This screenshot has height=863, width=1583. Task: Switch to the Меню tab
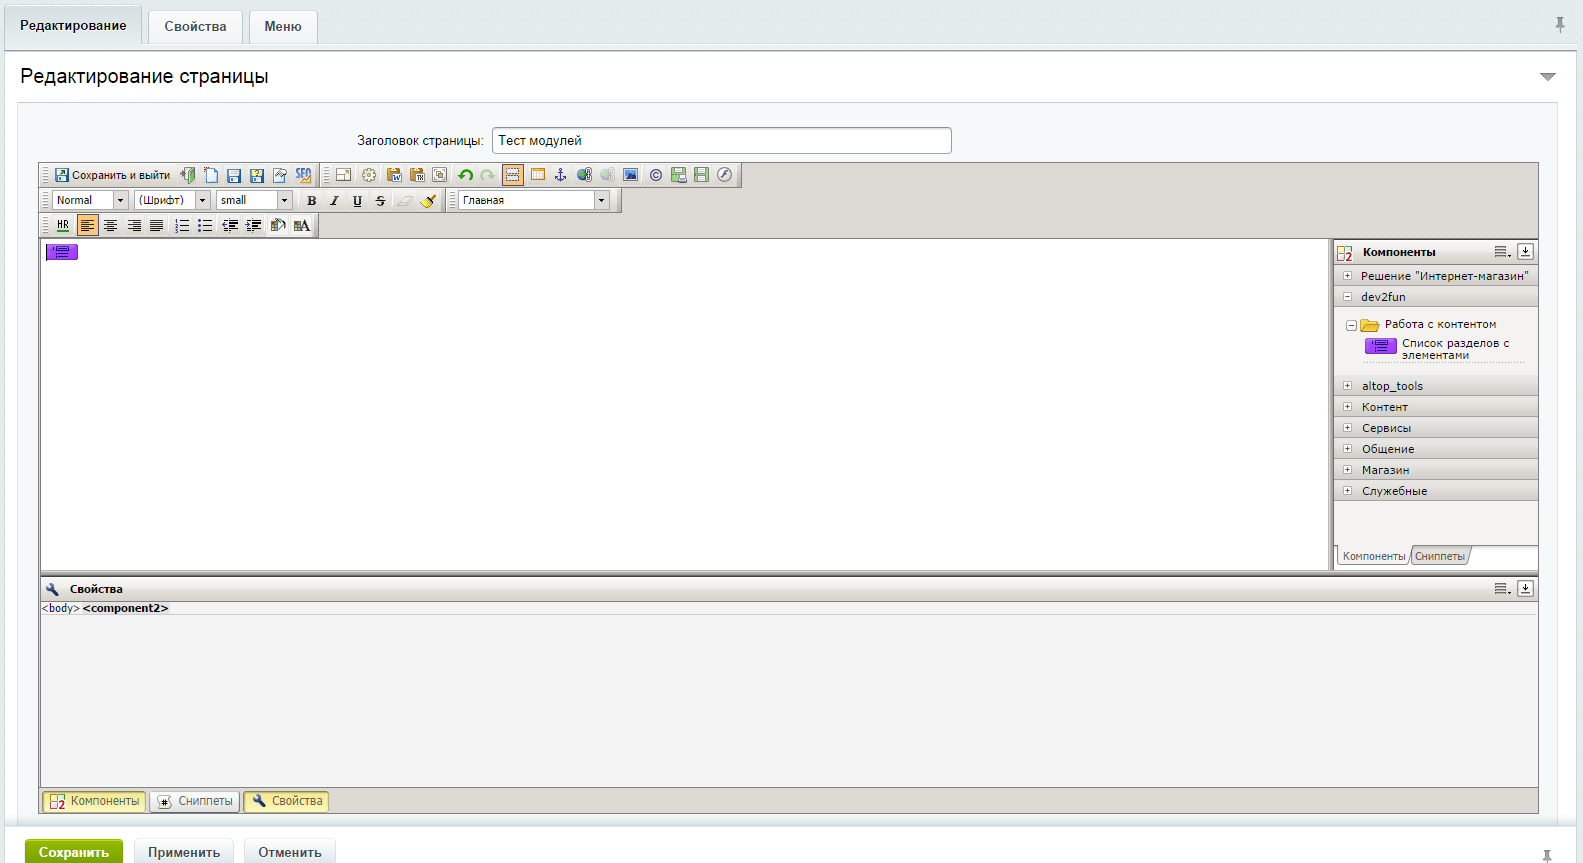pyautogui.click(x=282, y=27)
